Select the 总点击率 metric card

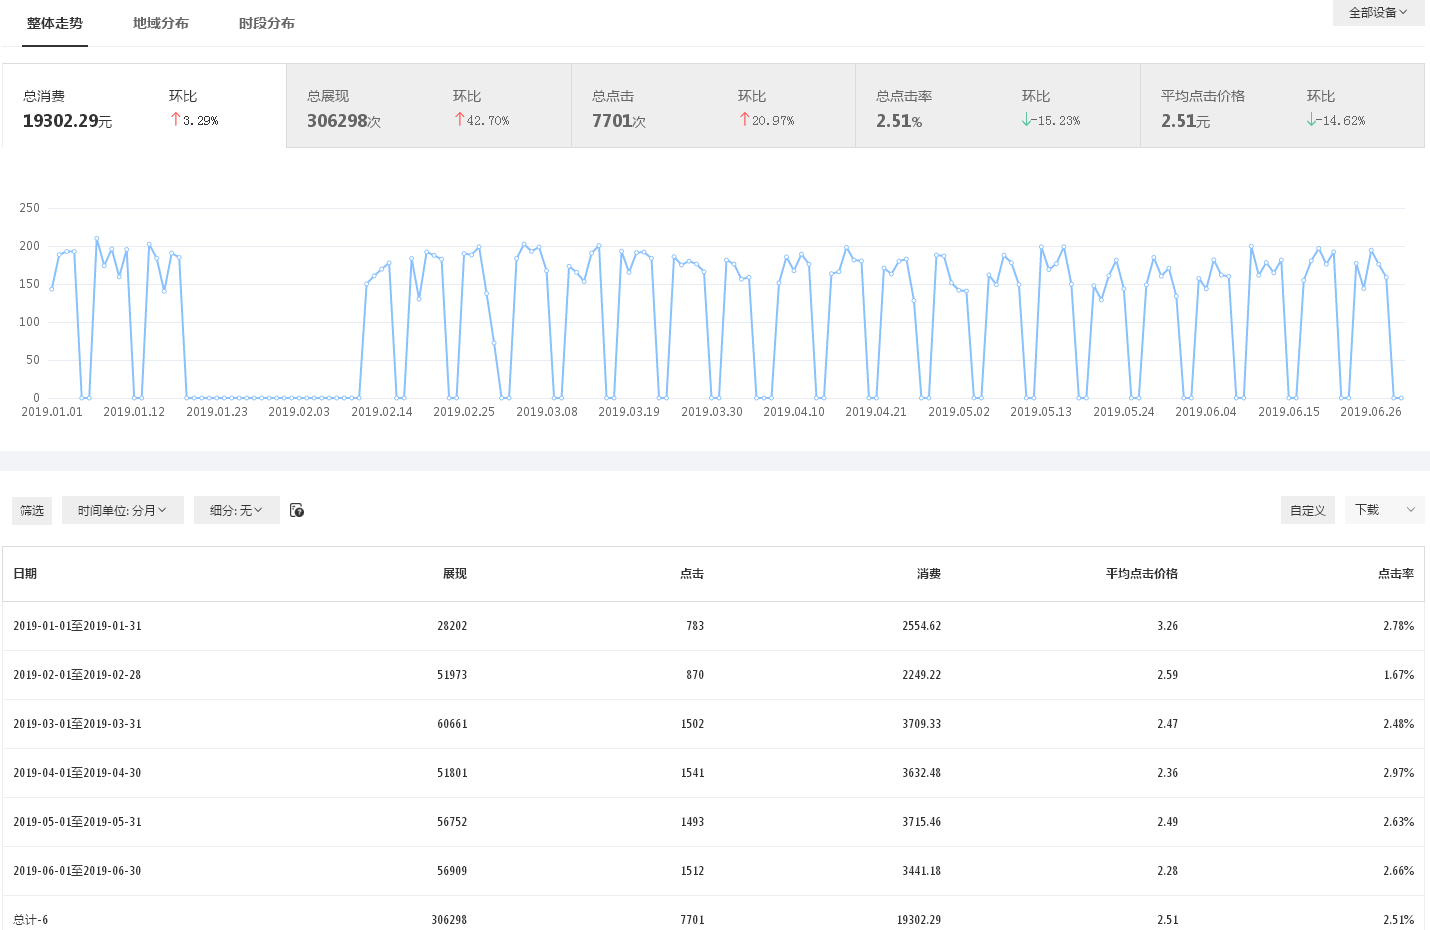pos(998,106)
